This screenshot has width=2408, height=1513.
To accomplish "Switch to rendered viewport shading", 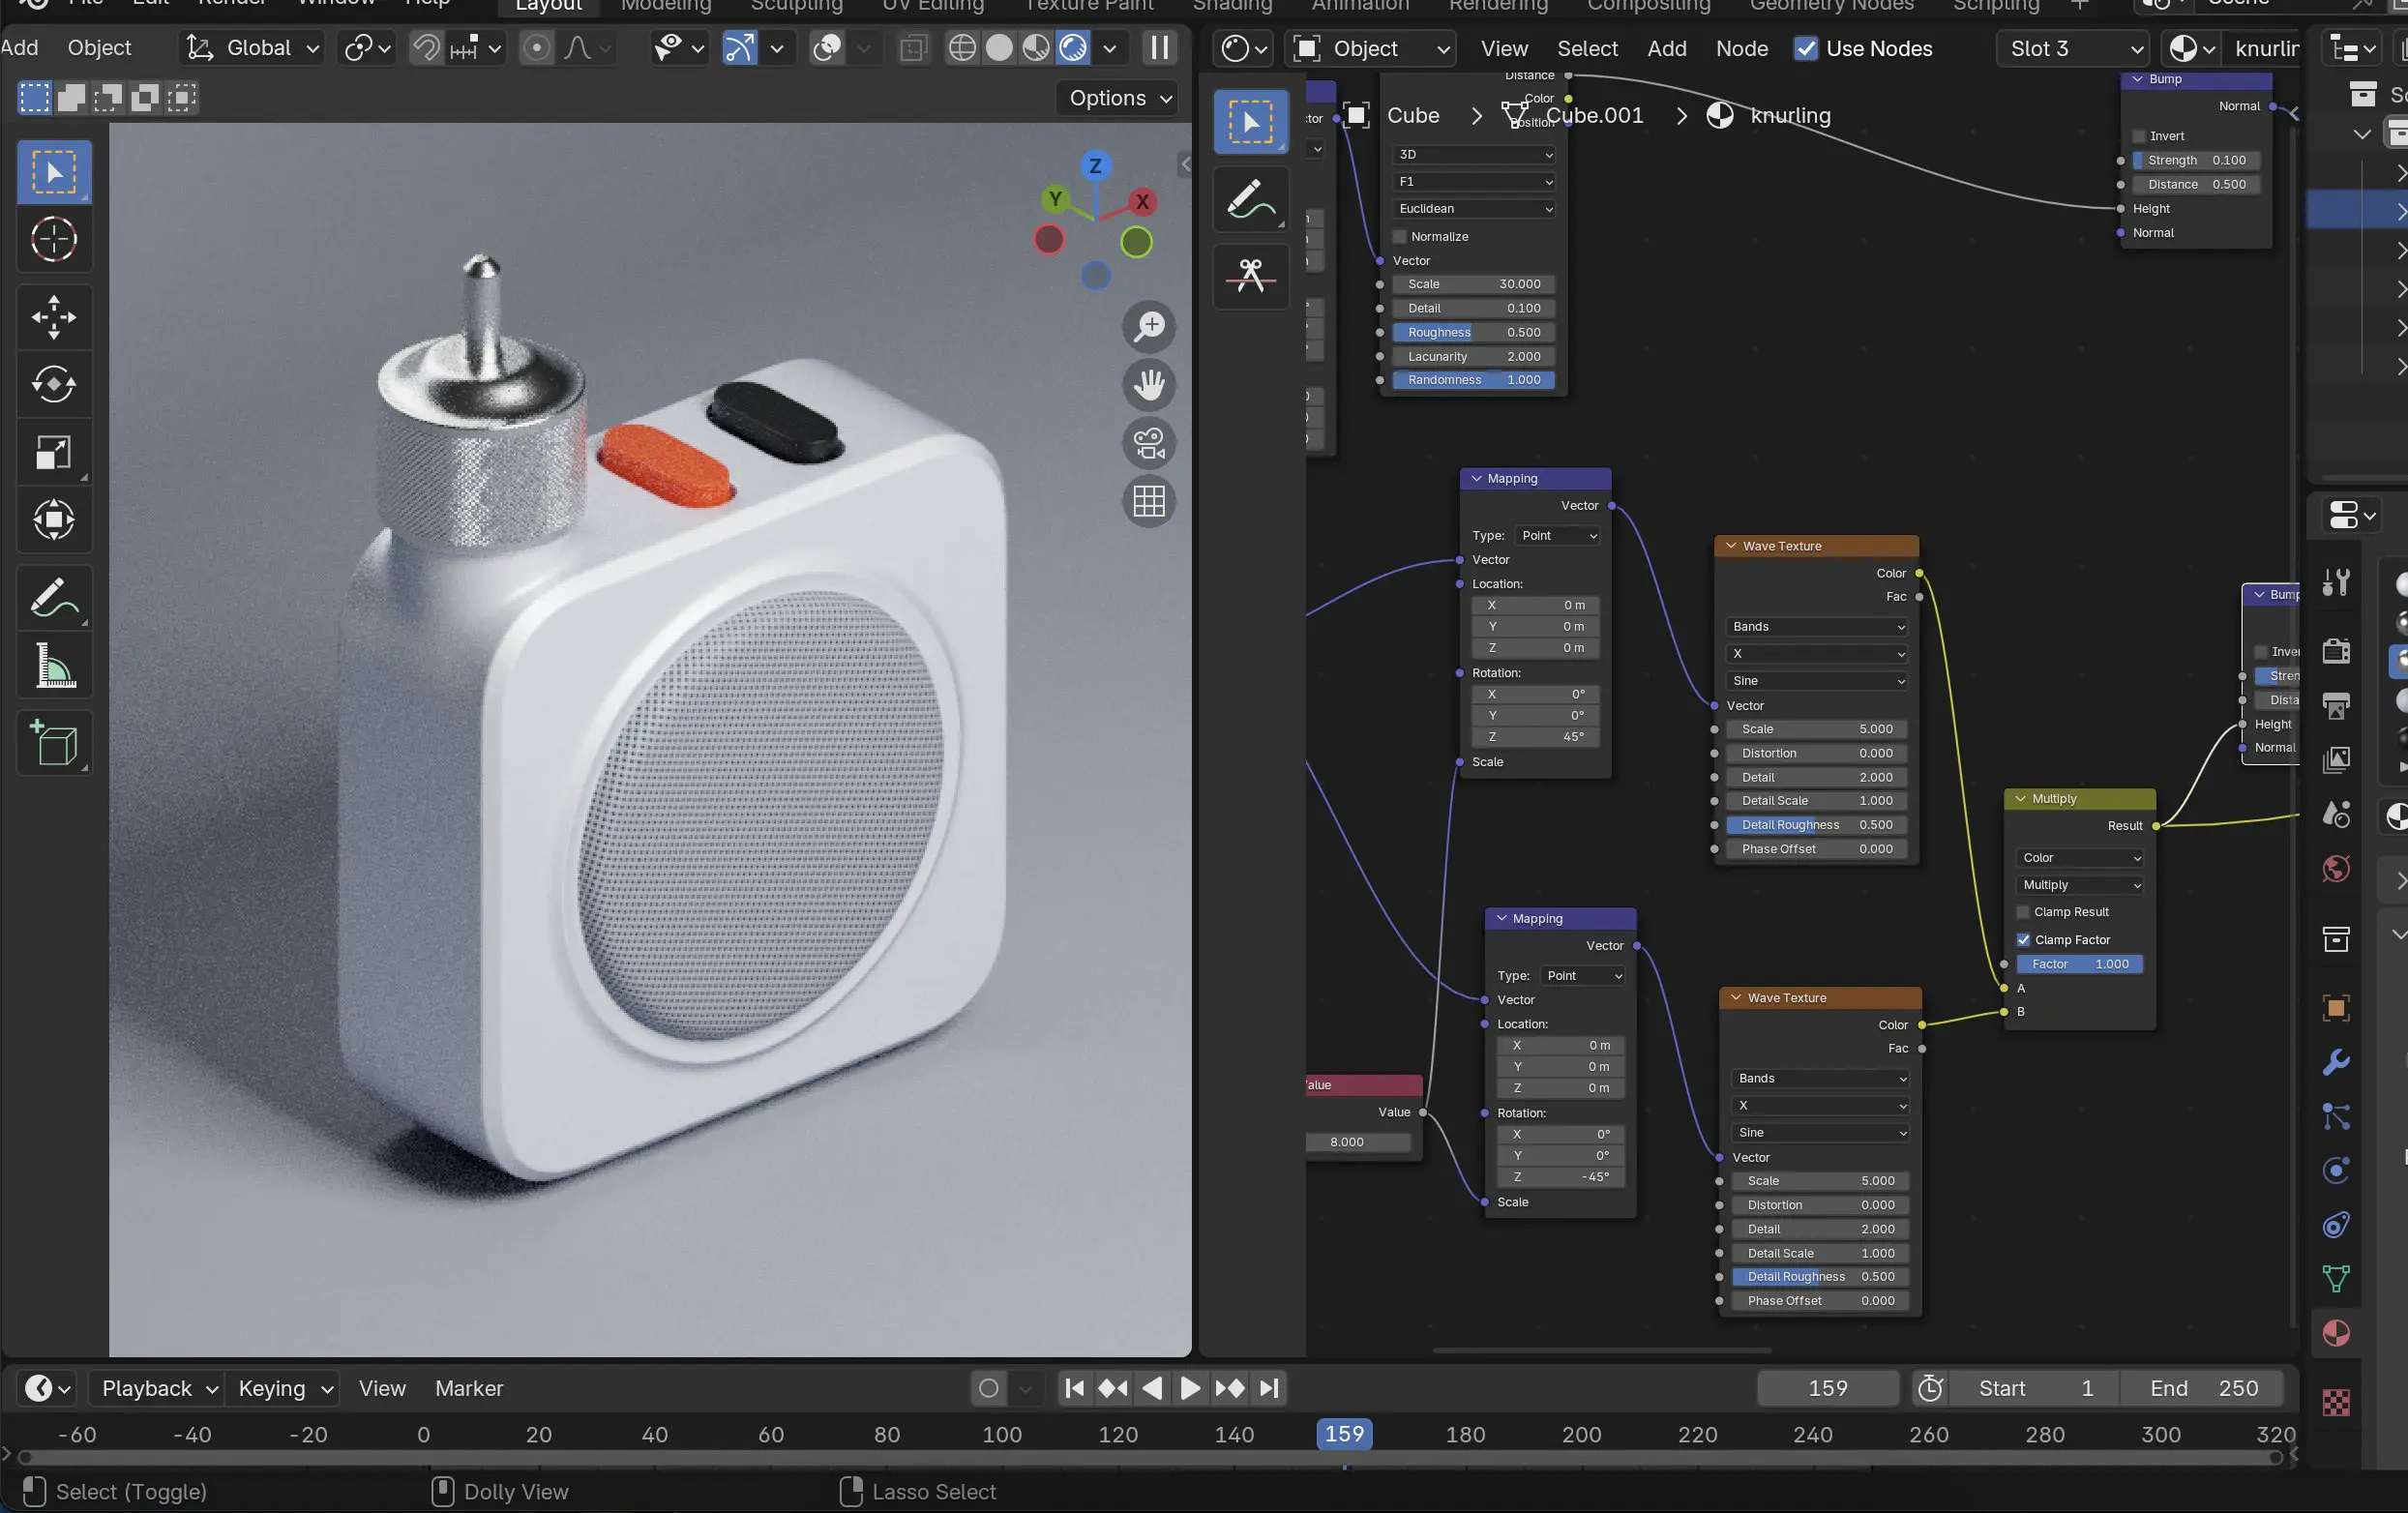I will [1073, 48].
